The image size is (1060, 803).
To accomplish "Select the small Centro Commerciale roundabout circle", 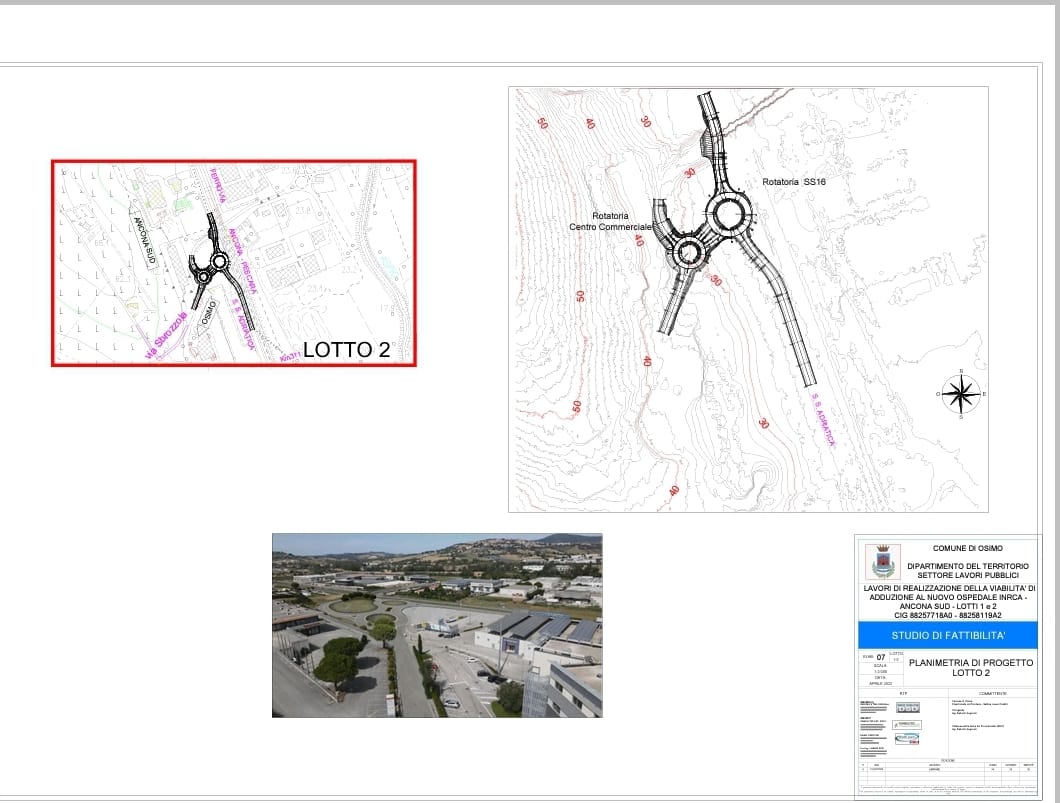I will tap(688, 252).
